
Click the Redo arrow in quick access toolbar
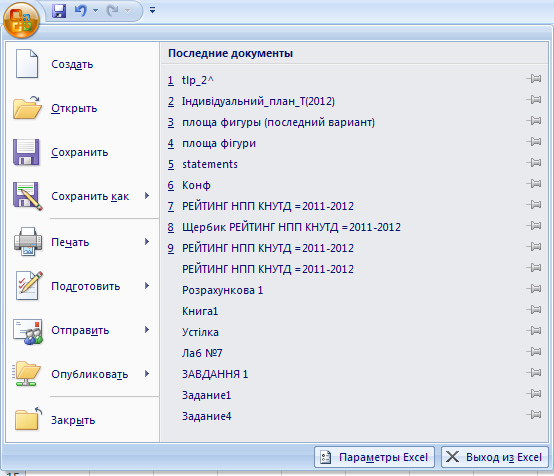point(113,11)
